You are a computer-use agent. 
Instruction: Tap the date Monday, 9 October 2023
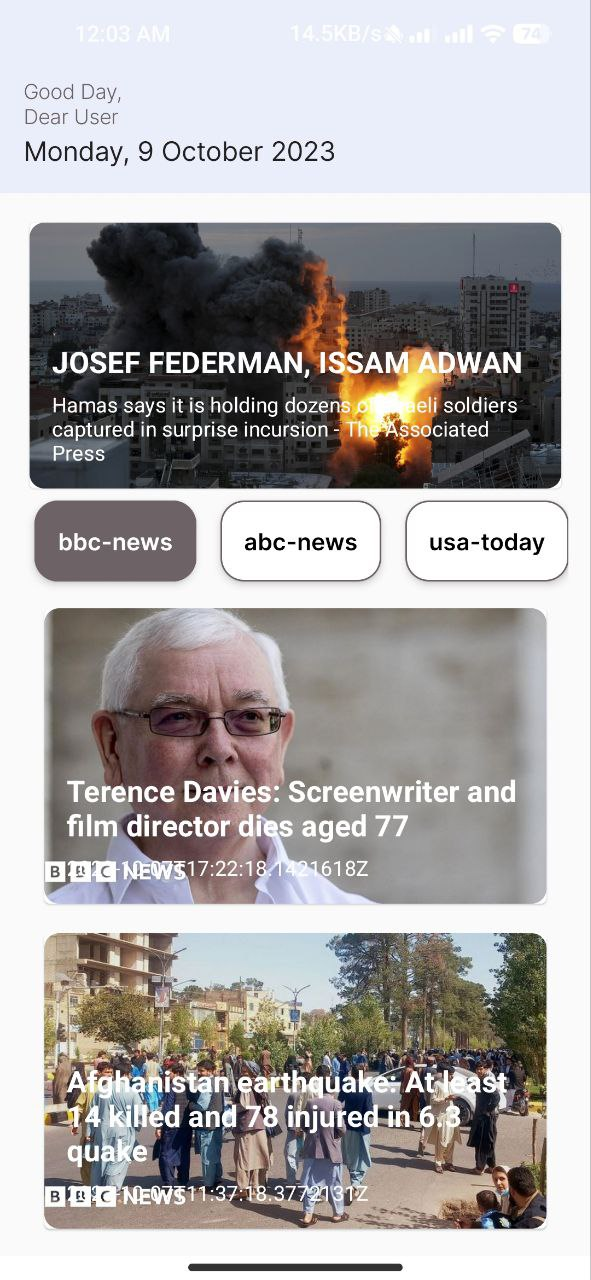[178, 152]
